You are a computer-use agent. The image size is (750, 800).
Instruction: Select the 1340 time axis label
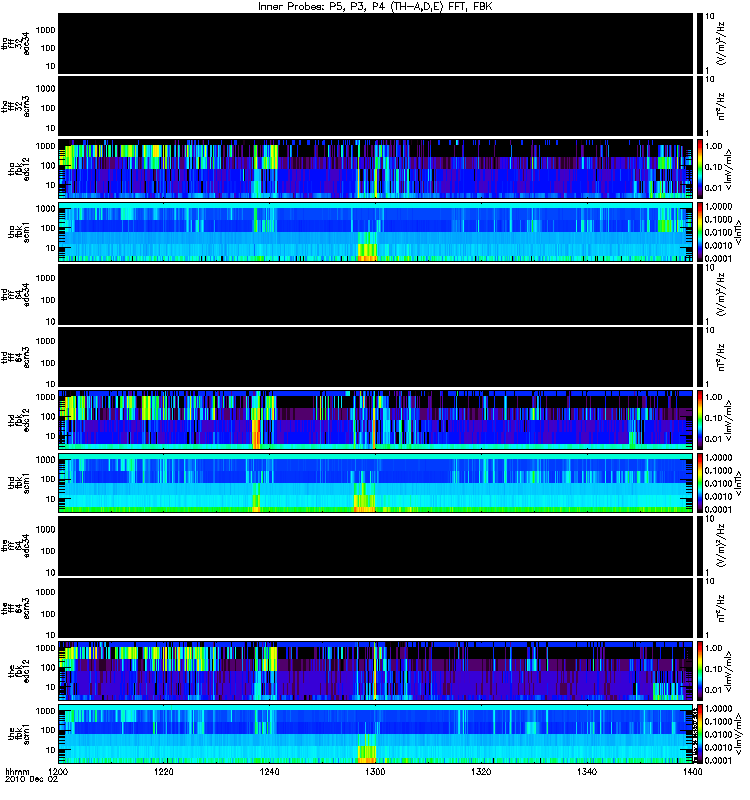pos(587,772)
